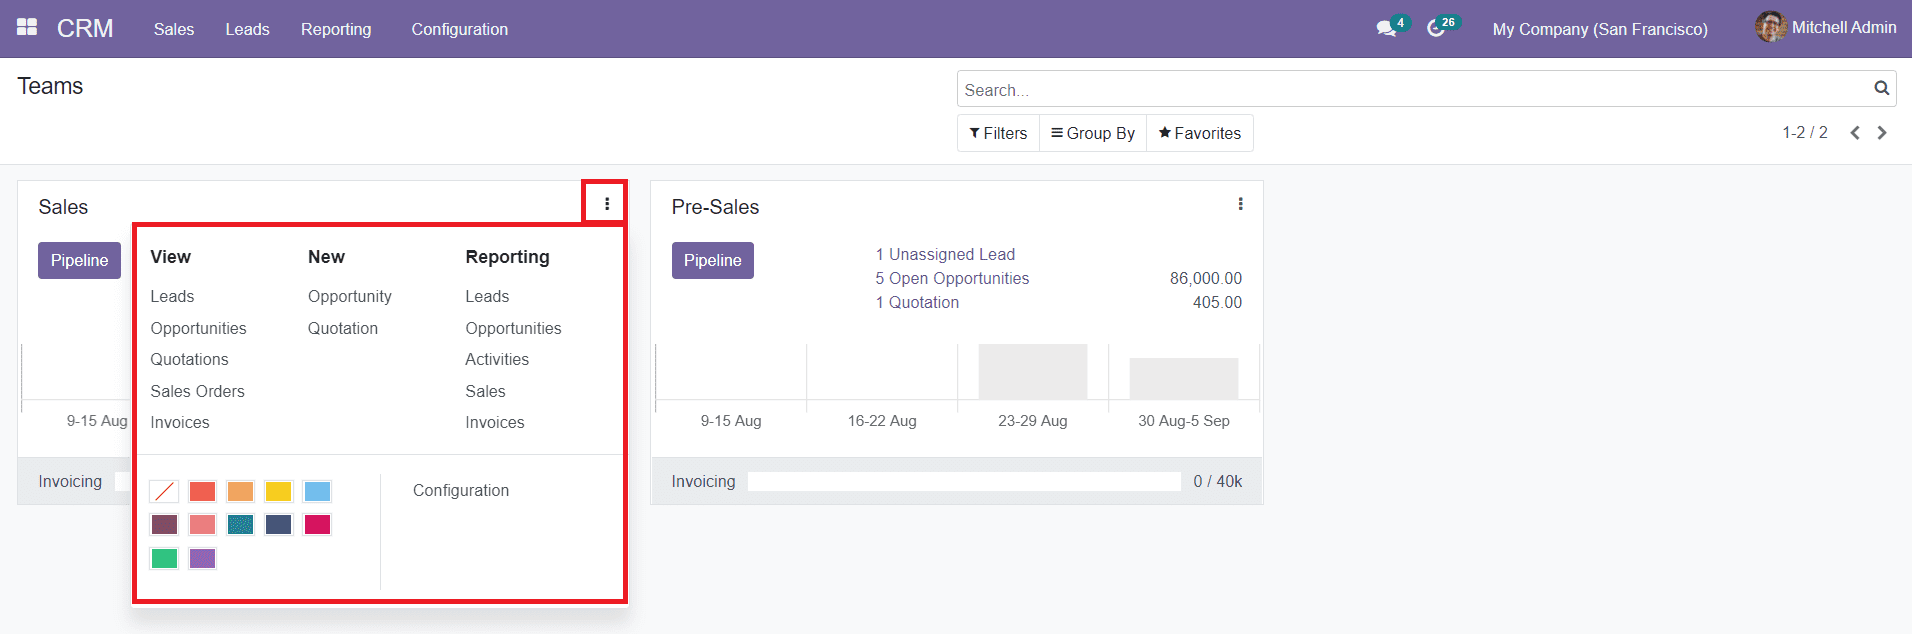Open the Reporting menu in navbar

tap(336, 29)
